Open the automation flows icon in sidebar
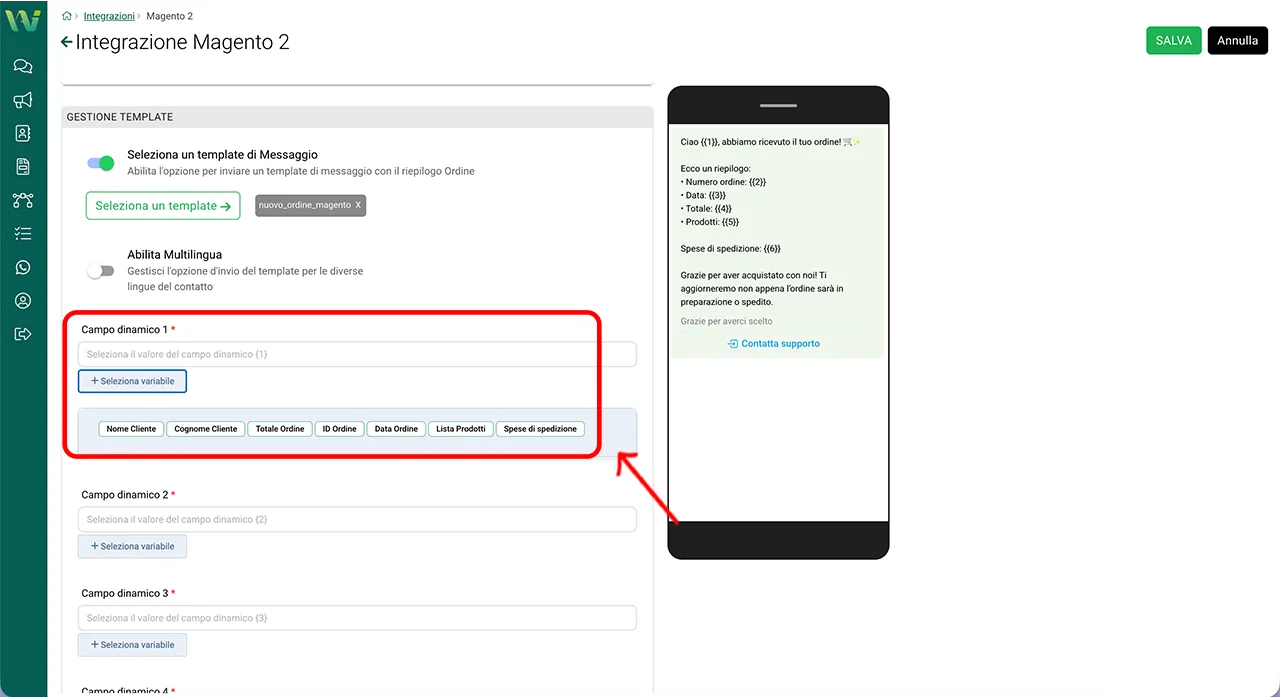The height and width of the screenshot is (698, 1280). pyautogui.click(x=23, y=200)
